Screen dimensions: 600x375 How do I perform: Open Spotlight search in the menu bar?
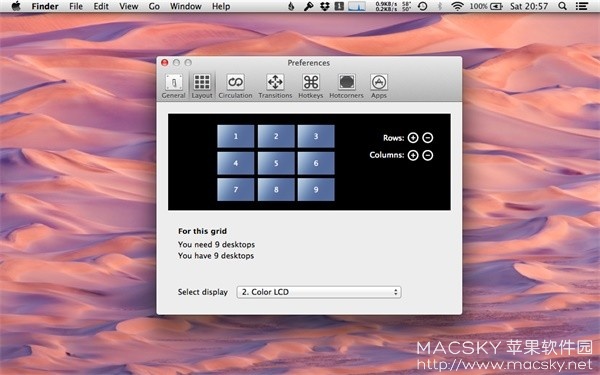coord(562,6)
